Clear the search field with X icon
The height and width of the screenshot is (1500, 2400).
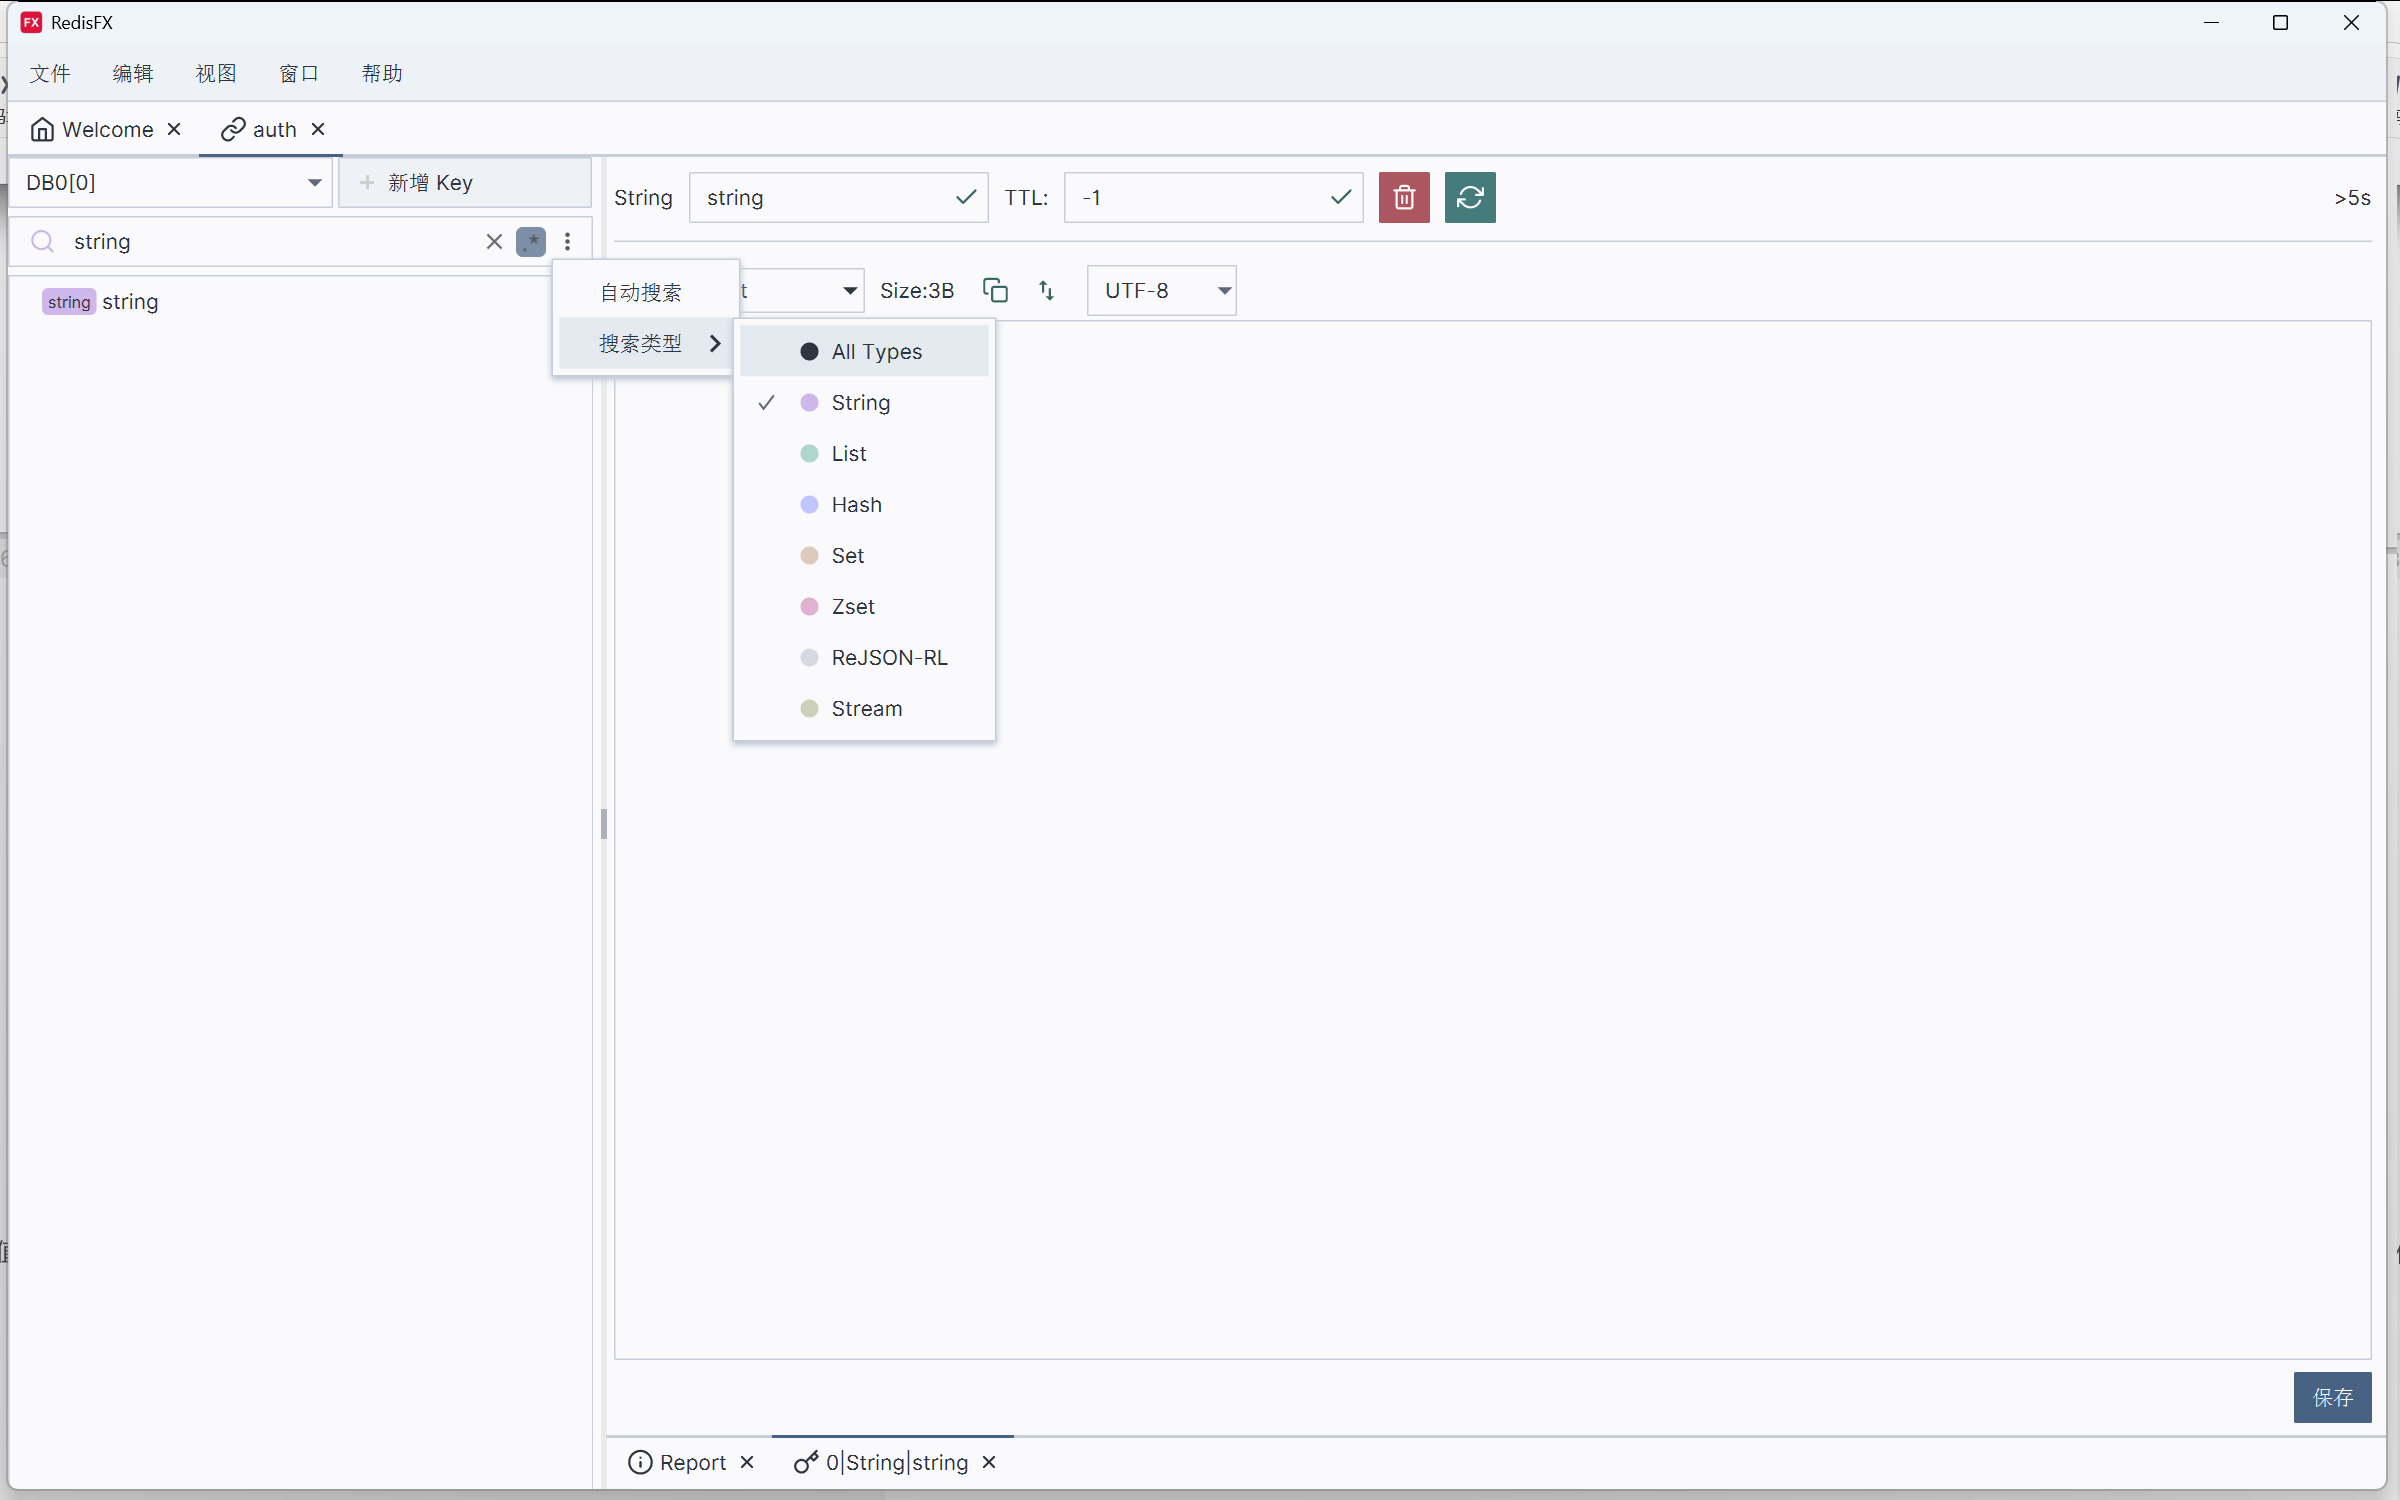[494, 241]
